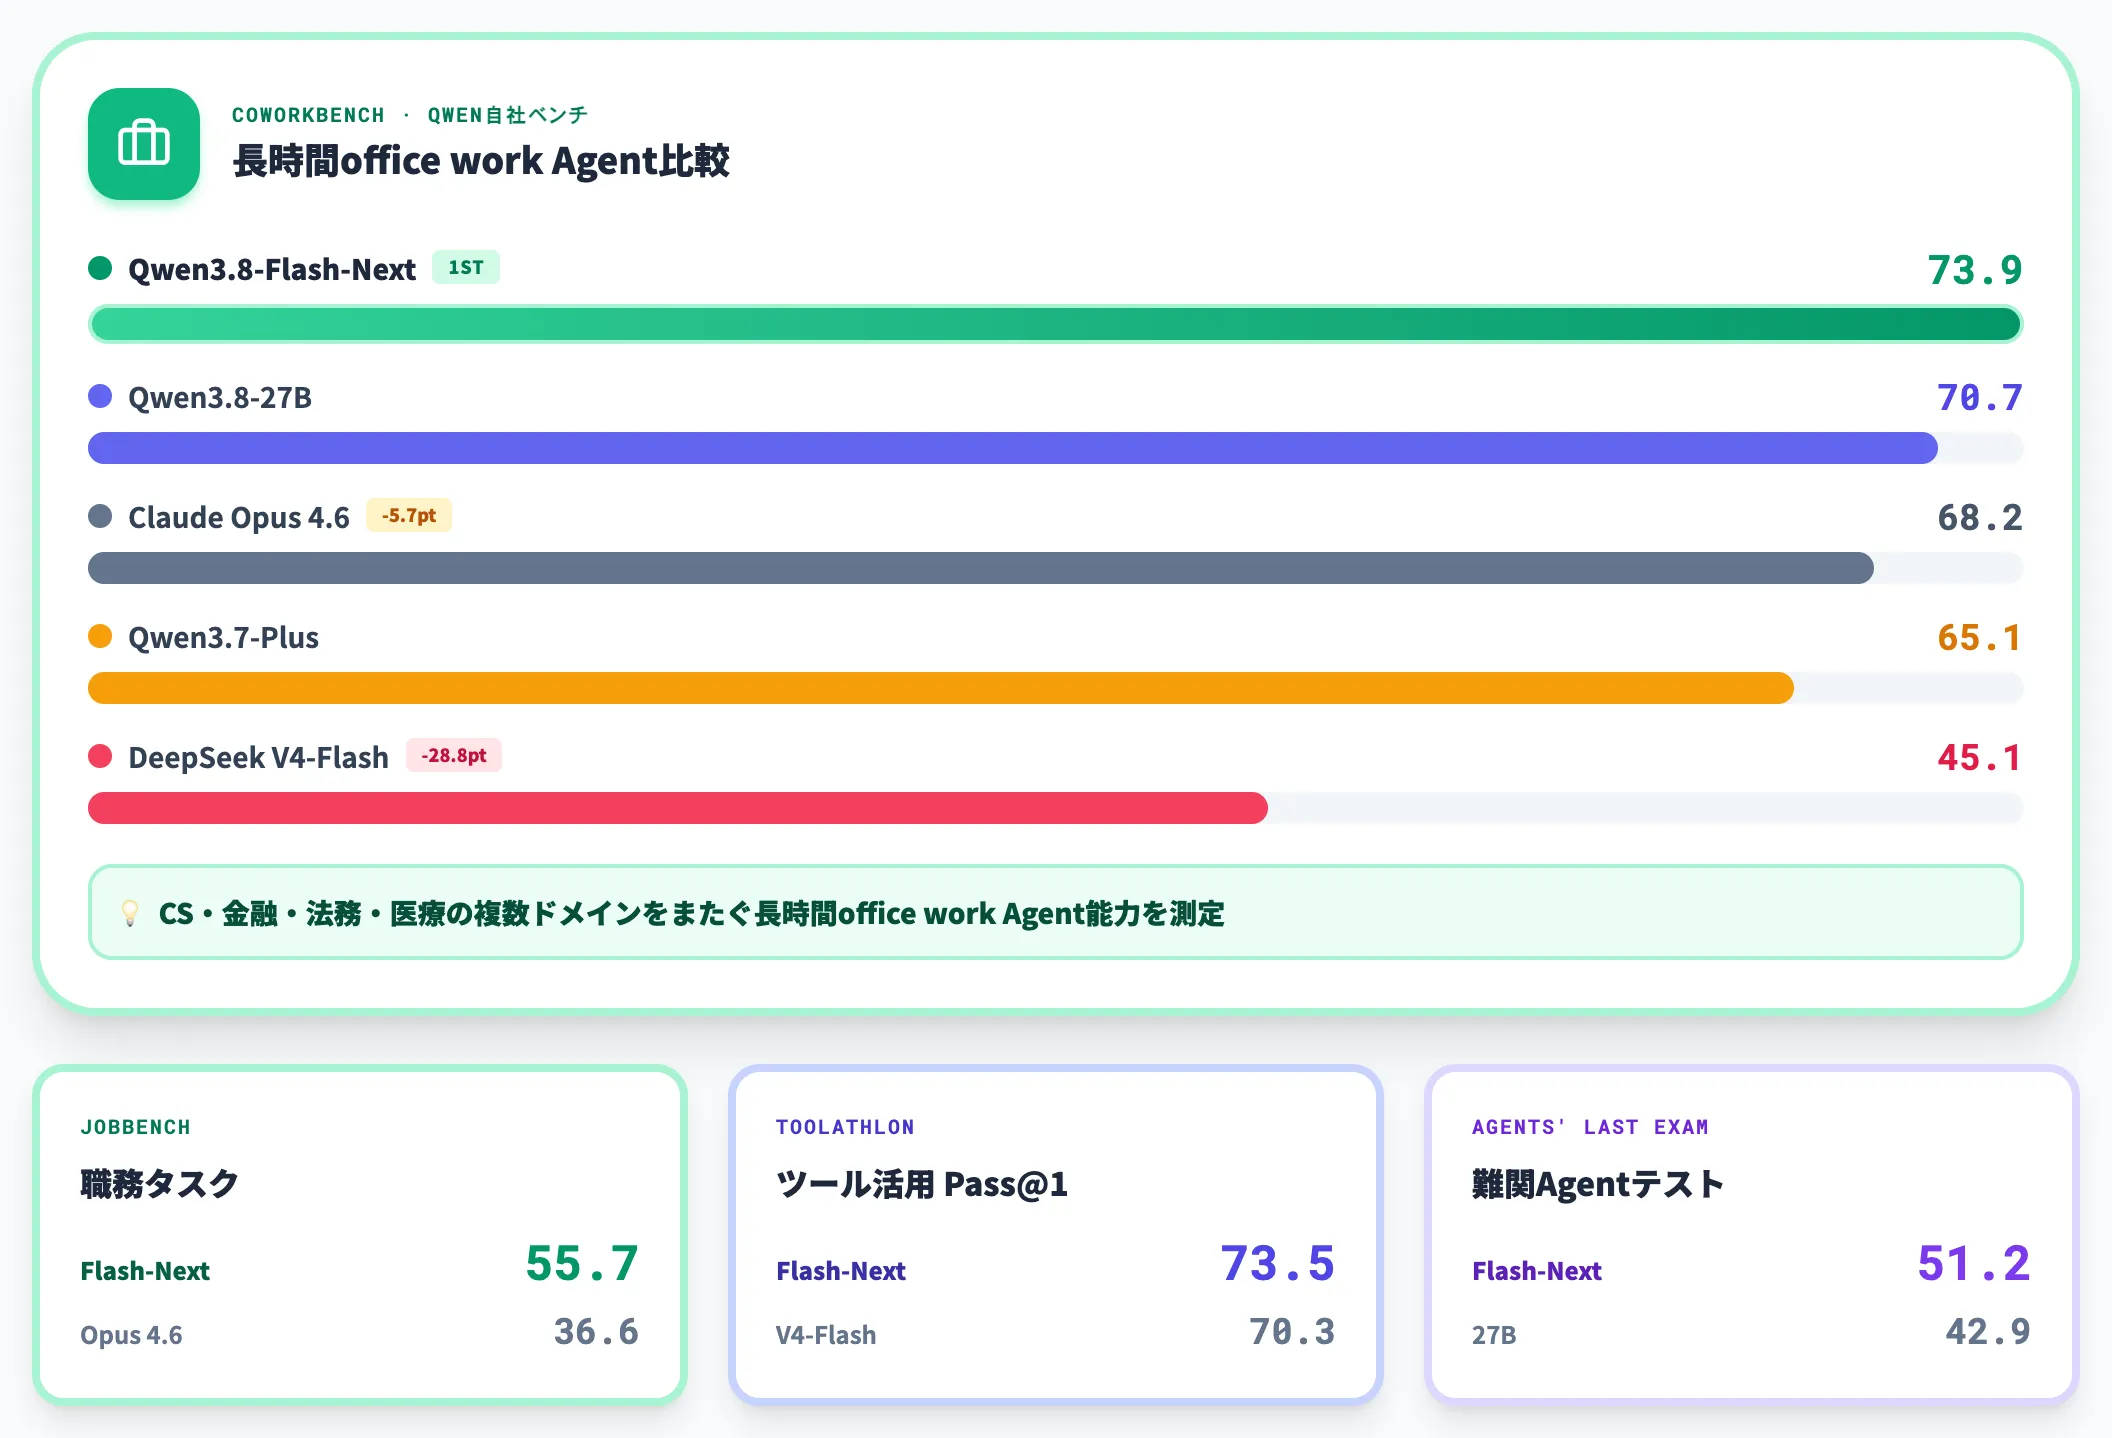Click the score 73.9
The width and height of the screenshot is (2112, 1438).
click(x=1975, y=270)
